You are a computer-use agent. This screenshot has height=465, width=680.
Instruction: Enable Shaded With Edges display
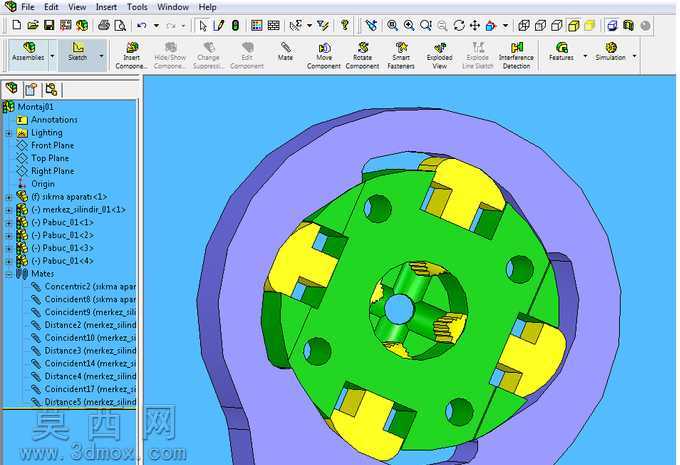tap(573, 26)
